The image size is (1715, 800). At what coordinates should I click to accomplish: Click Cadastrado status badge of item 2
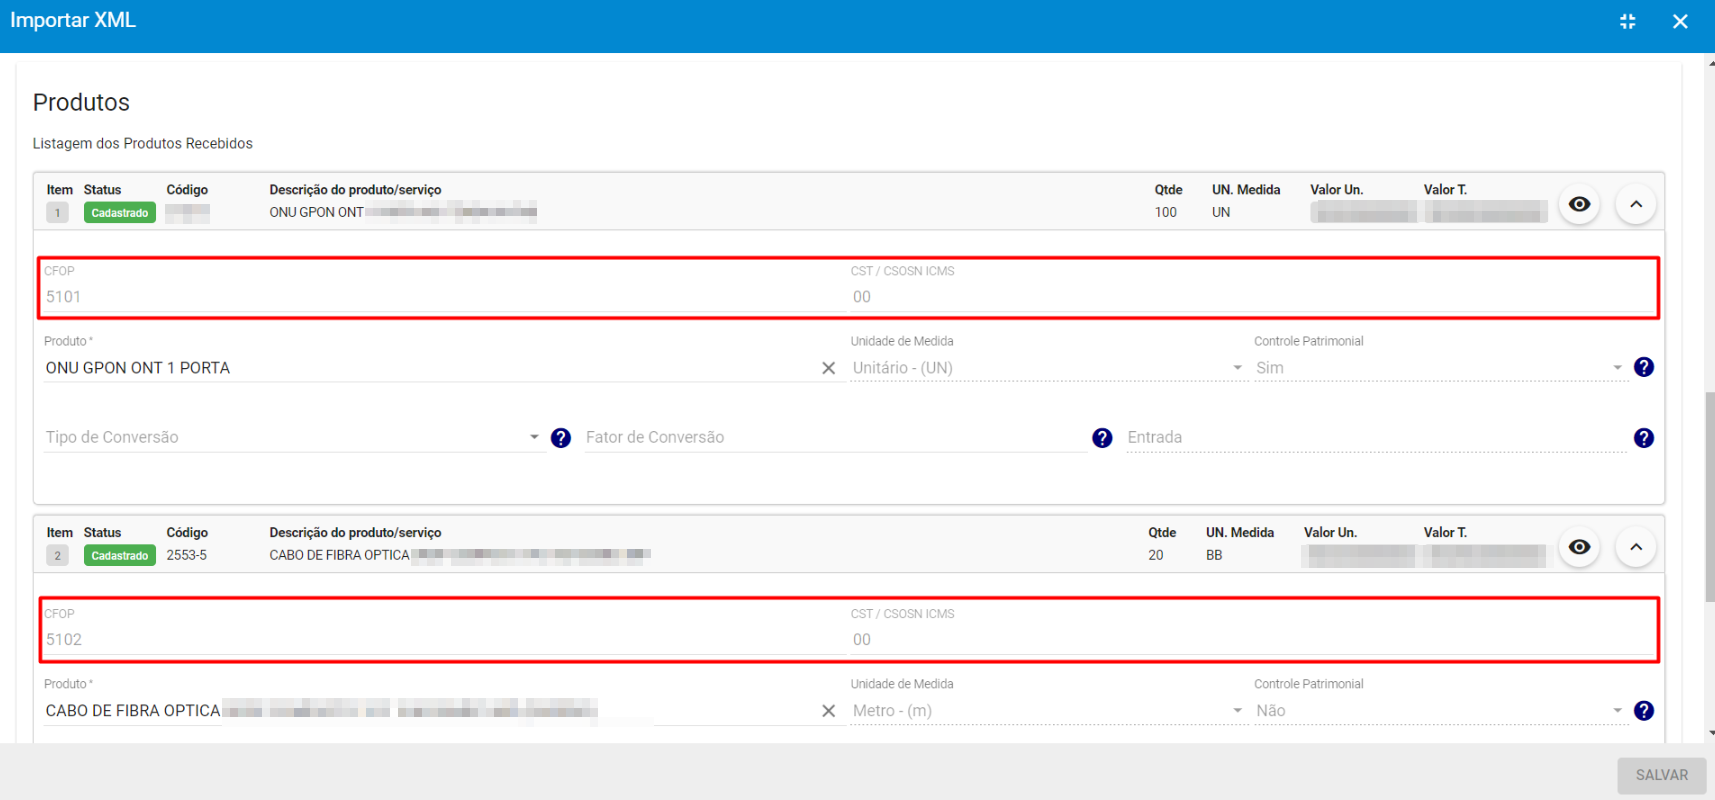(120, 556)
